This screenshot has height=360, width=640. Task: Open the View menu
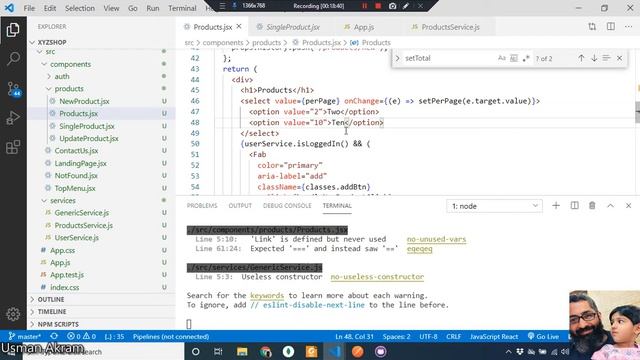(x=111, y=8)
